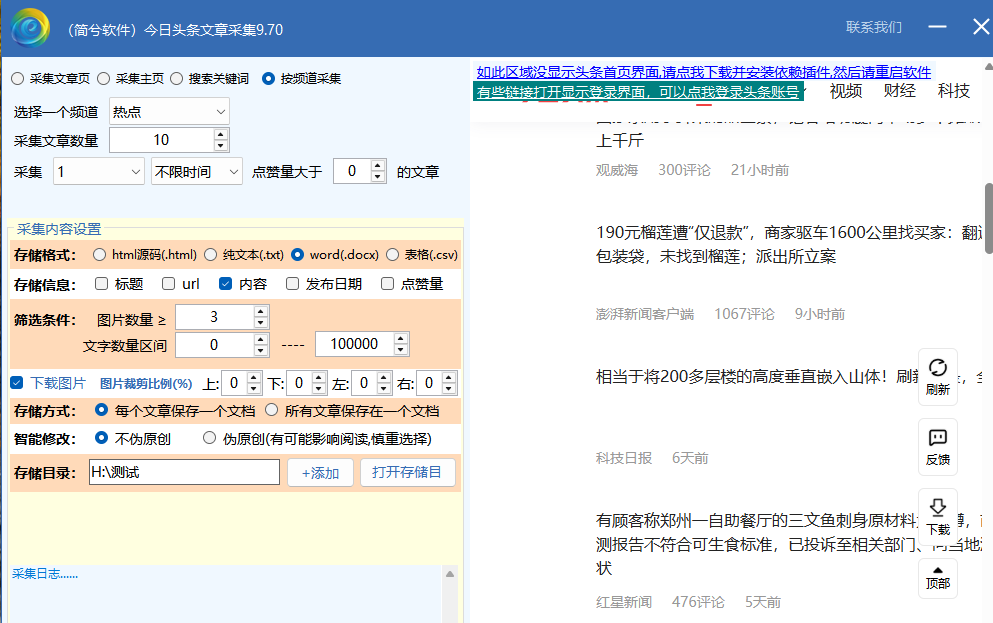This screenshot has width=993, height=623.
Task: Increase maximum 文字数量 100000 with up arrow
Action: (400, 339)
